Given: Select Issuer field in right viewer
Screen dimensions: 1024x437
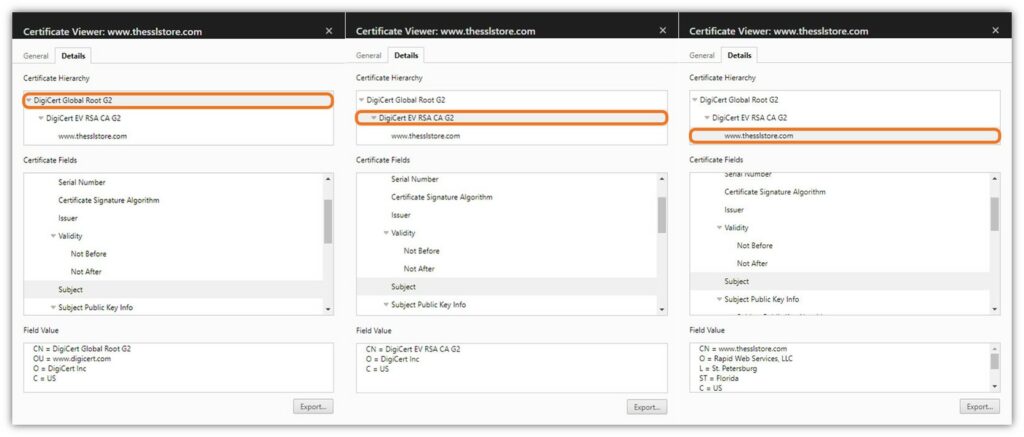Looking at the screenshot, I should click(x=734, y=210).
